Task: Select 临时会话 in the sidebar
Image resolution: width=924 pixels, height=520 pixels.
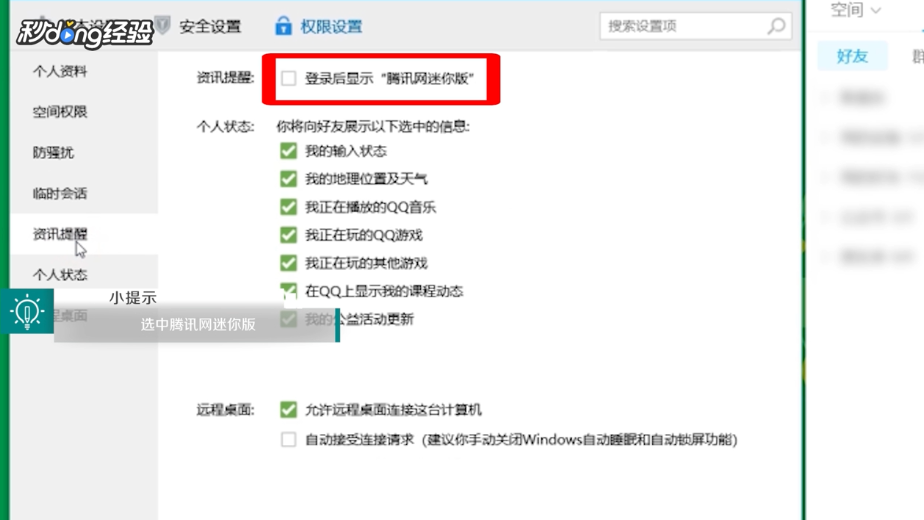Action: click(x=60, y=193)
